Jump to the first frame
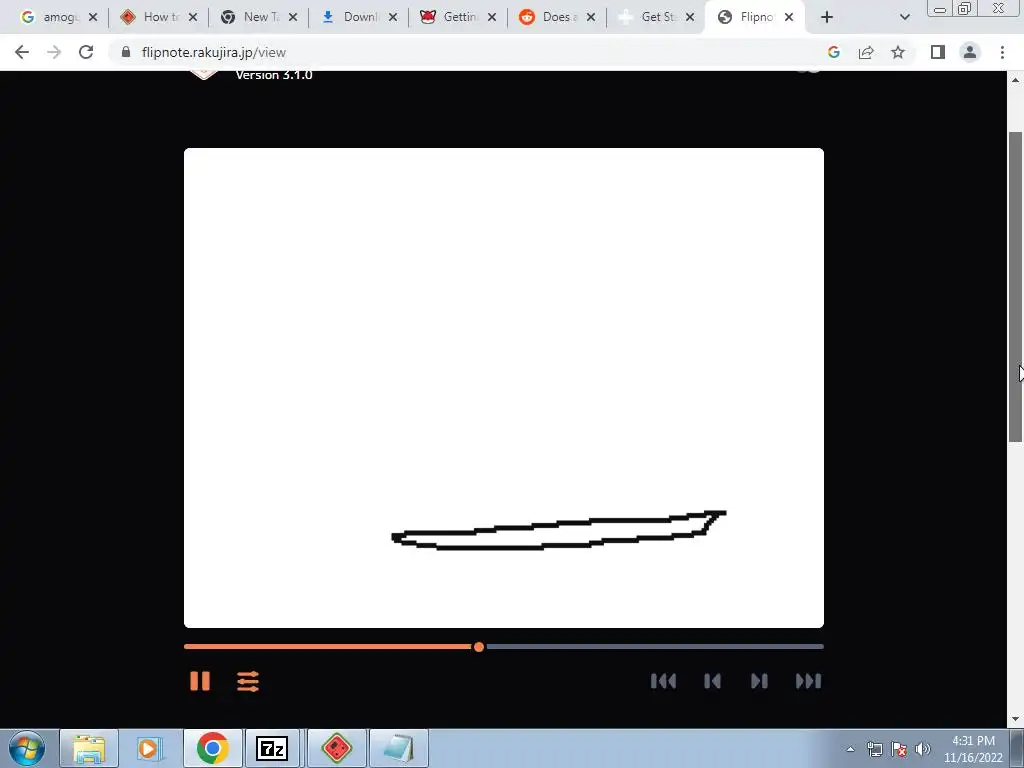Image resolution: width=1024 pixels, height=768 pixels. click(664, 681)
